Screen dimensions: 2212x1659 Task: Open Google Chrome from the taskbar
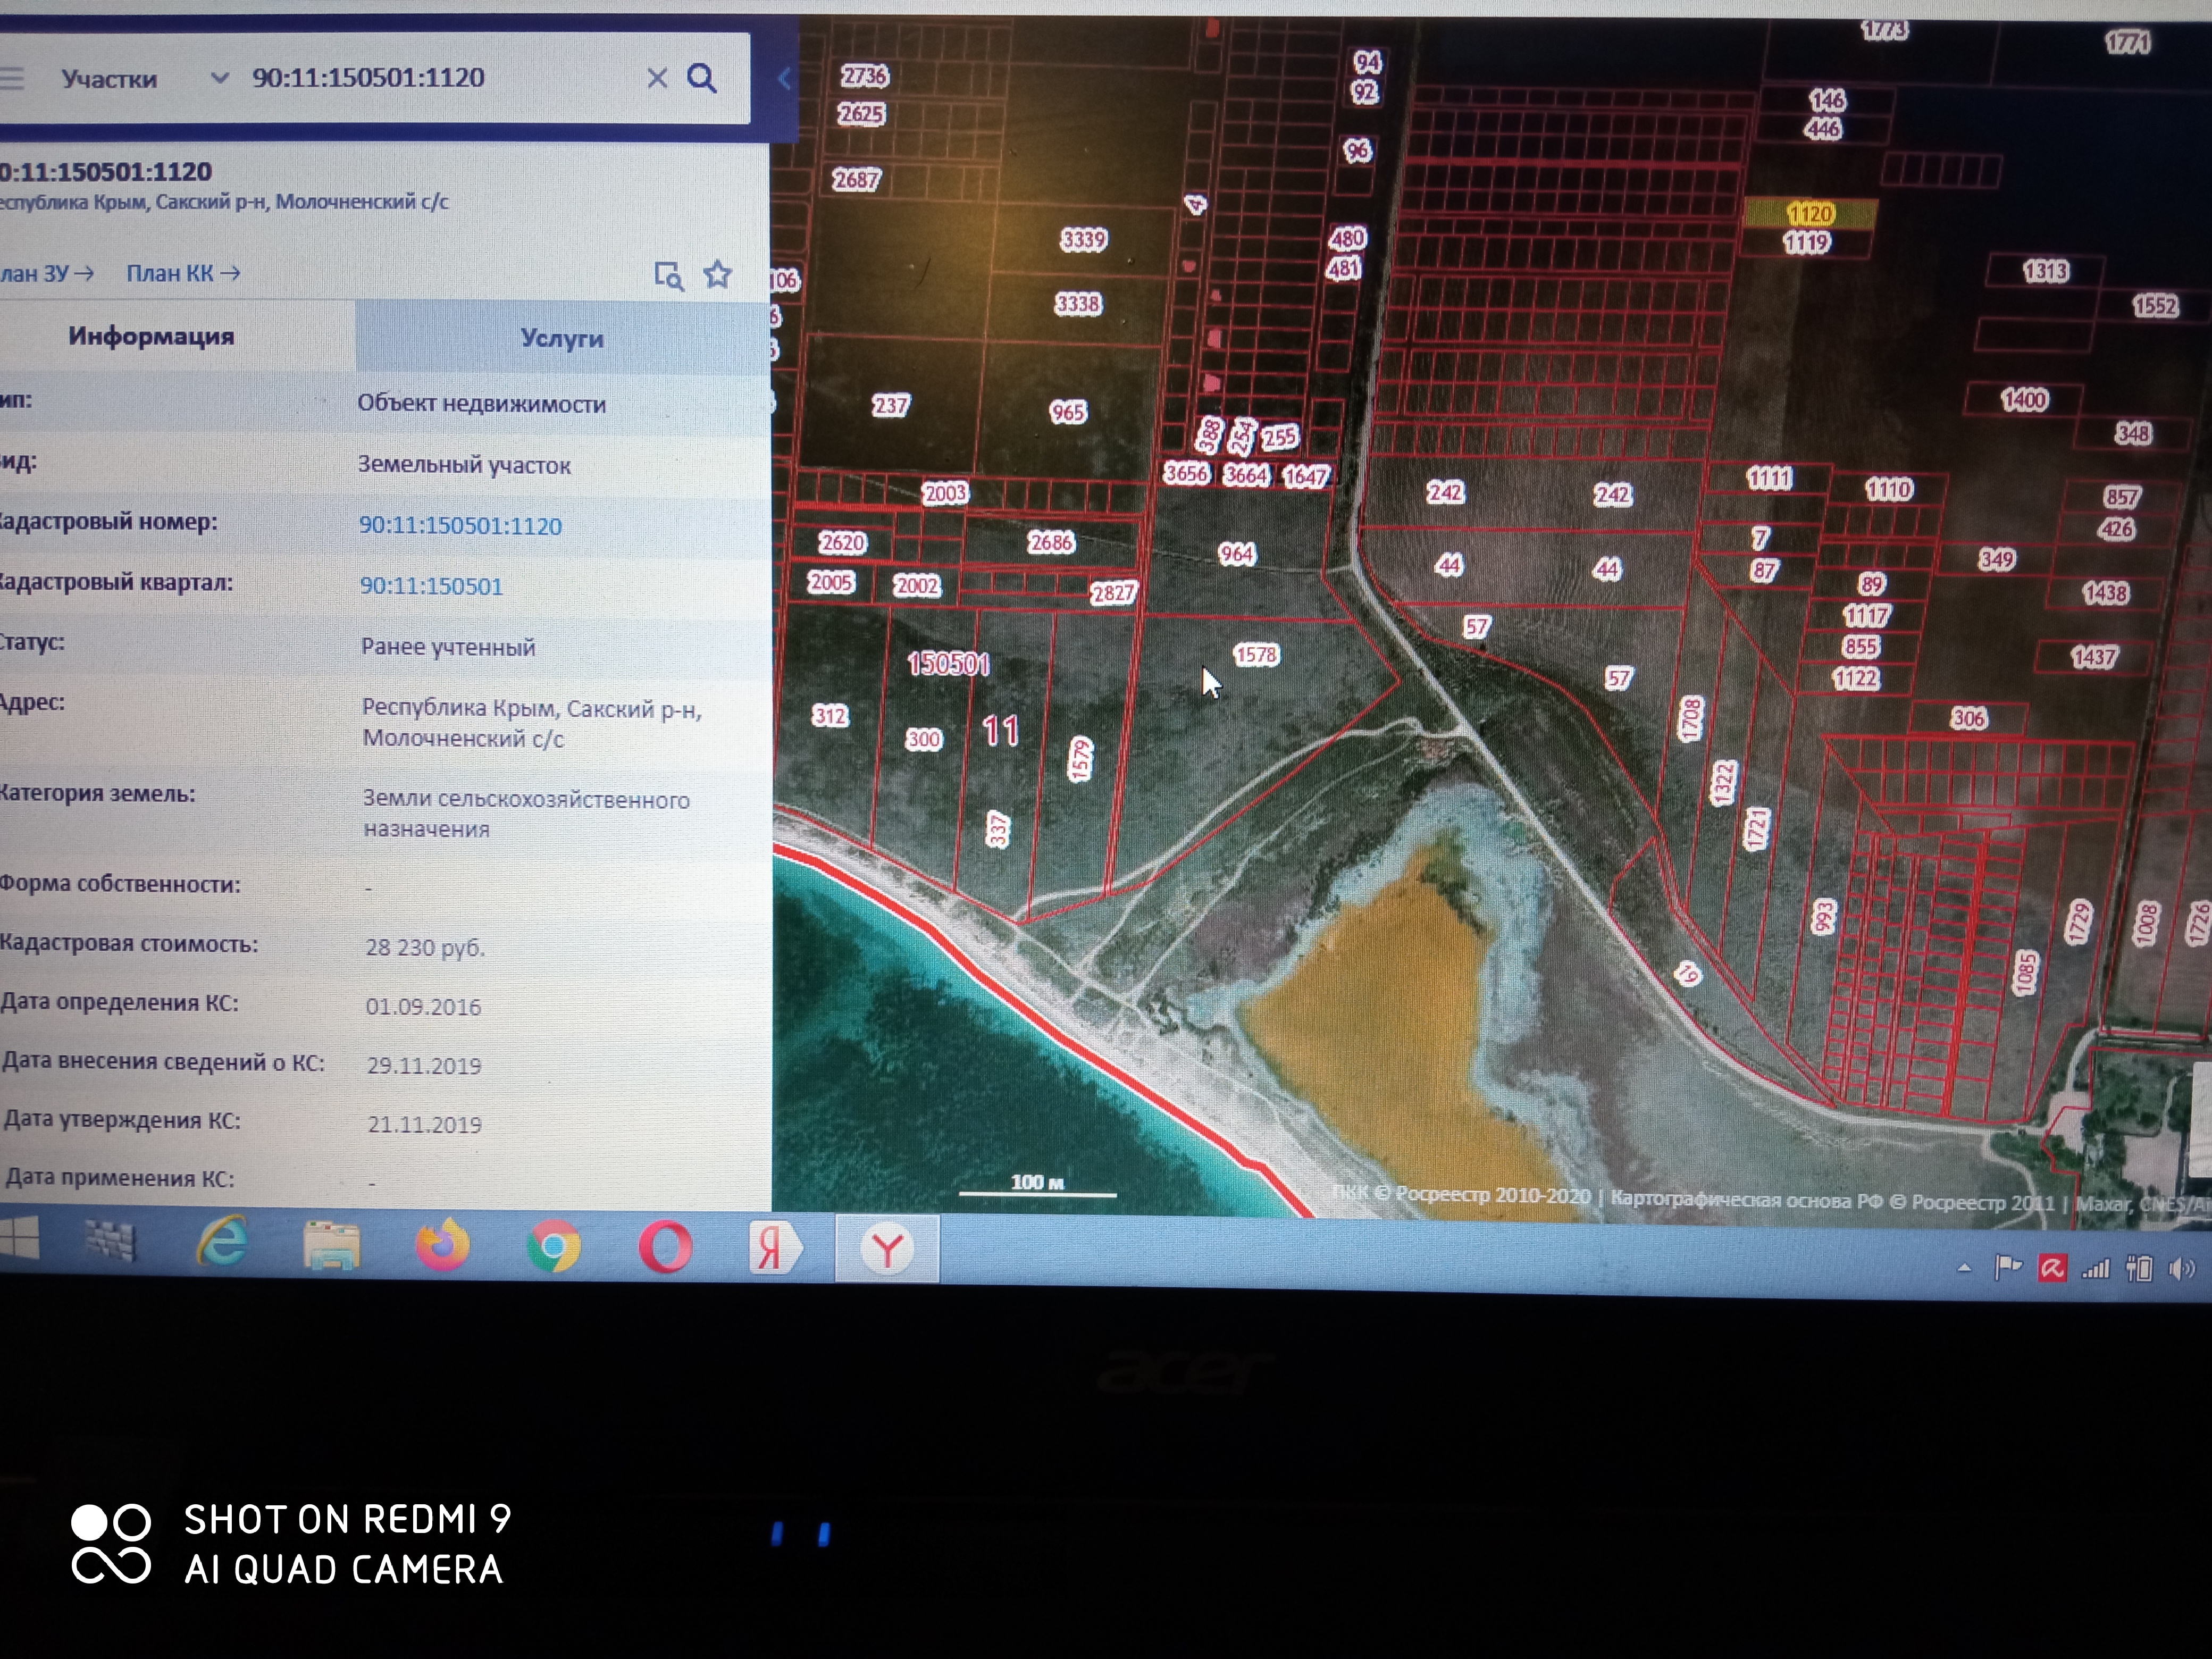pos(553,1246)
